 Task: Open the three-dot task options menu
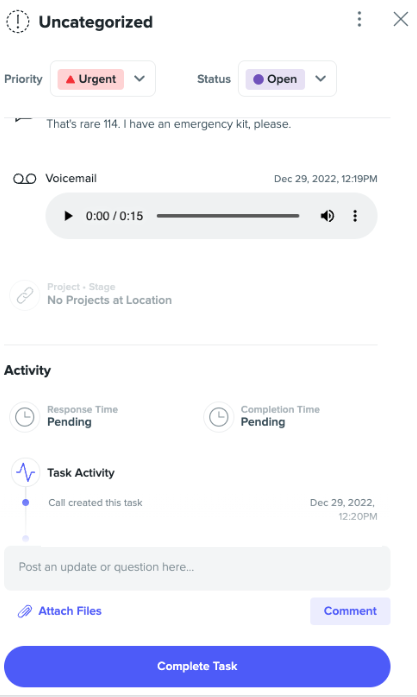(359, 19)
